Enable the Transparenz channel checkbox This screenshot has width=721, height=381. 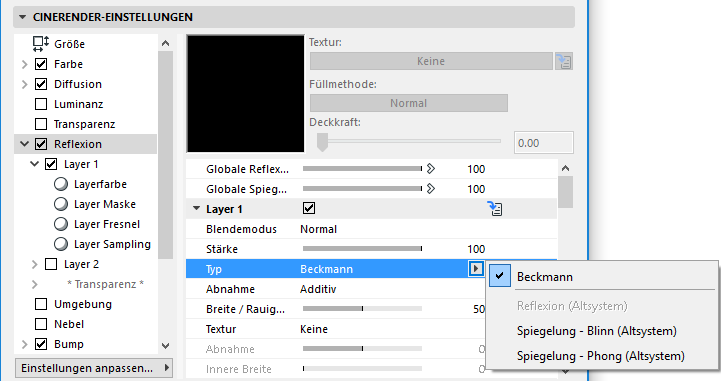click(41, 124)
